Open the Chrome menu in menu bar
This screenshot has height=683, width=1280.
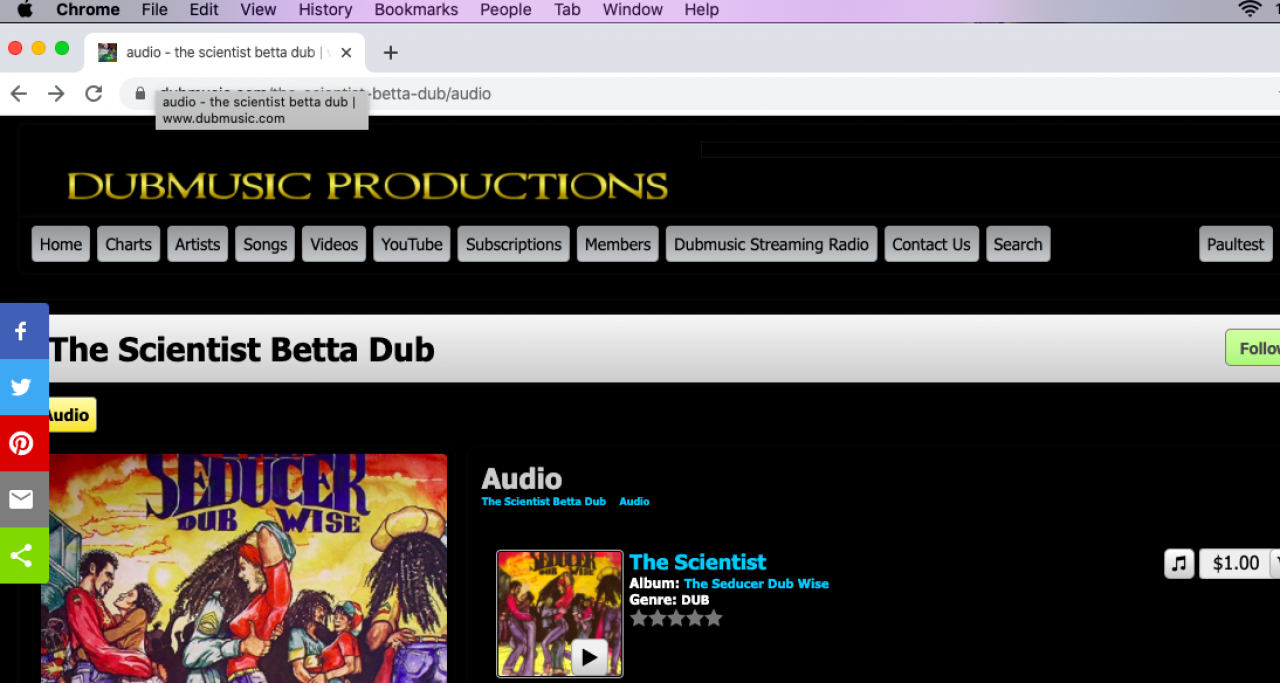[x=88, y=10]
